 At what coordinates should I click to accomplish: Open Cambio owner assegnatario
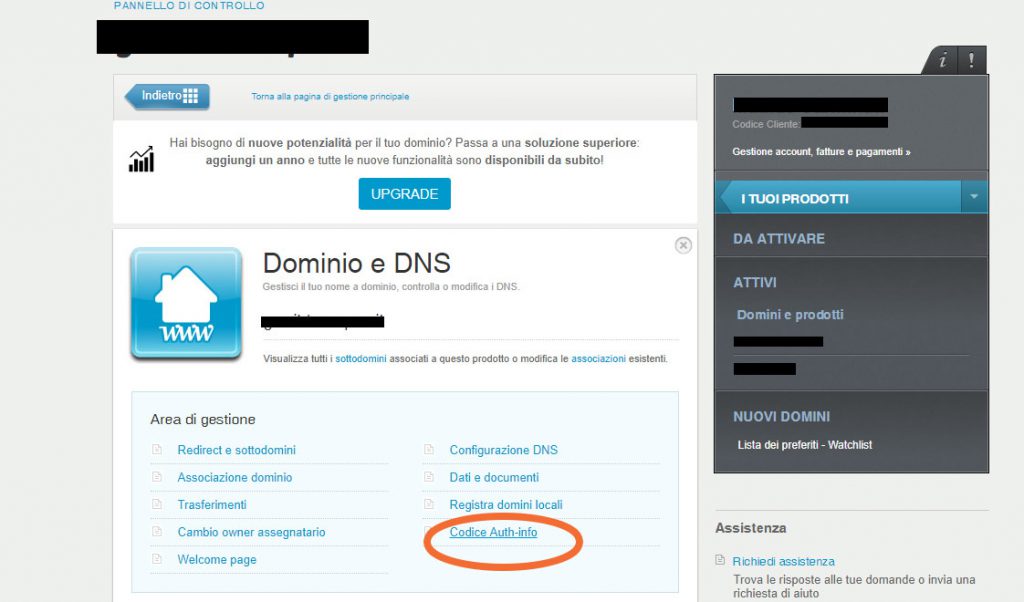251,532
